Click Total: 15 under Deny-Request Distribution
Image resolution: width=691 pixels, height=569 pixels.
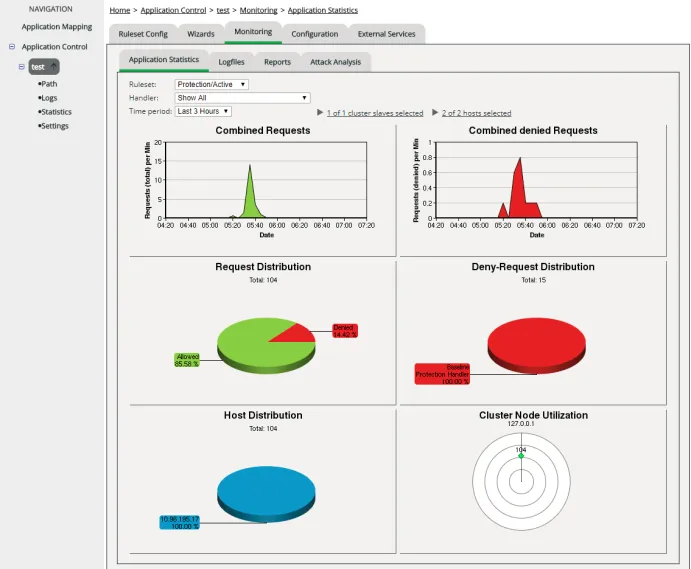[x=533, y=280]
